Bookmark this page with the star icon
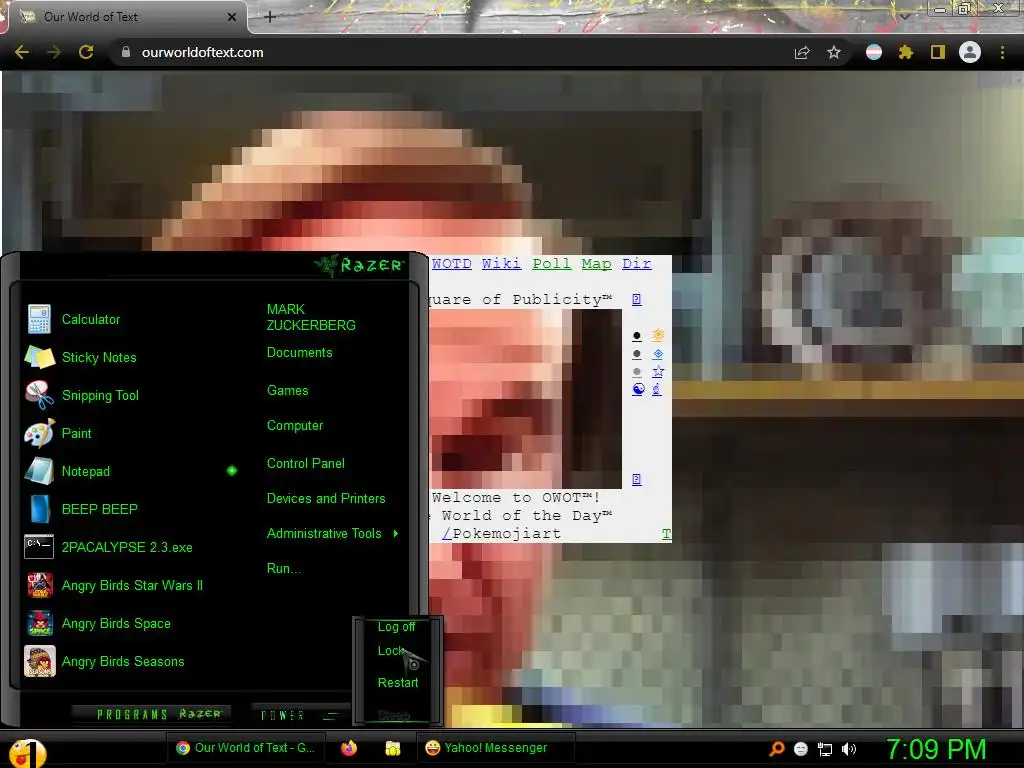The image size is (1024, 768). click(x=834, y=52)
